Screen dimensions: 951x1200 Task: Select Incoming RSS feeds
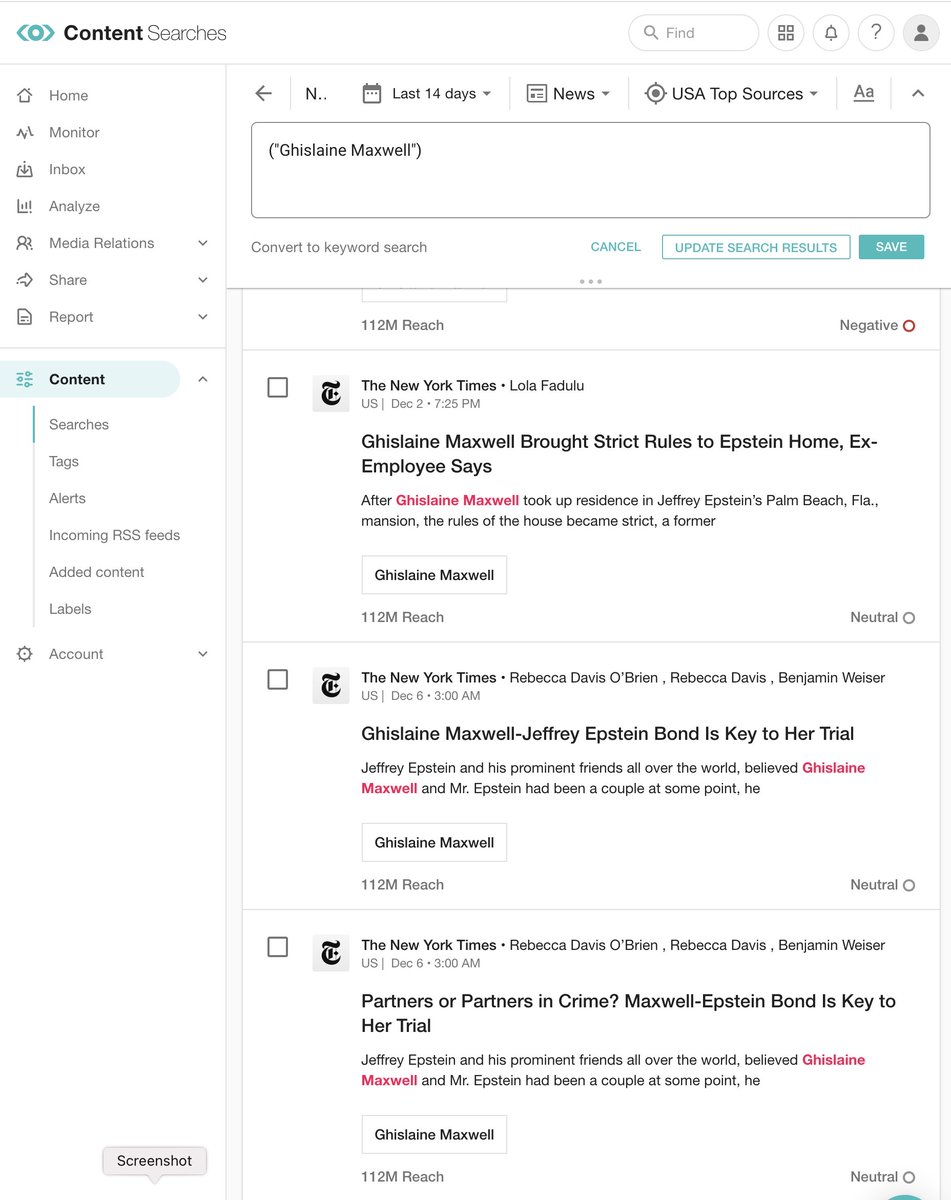point(115,535)
